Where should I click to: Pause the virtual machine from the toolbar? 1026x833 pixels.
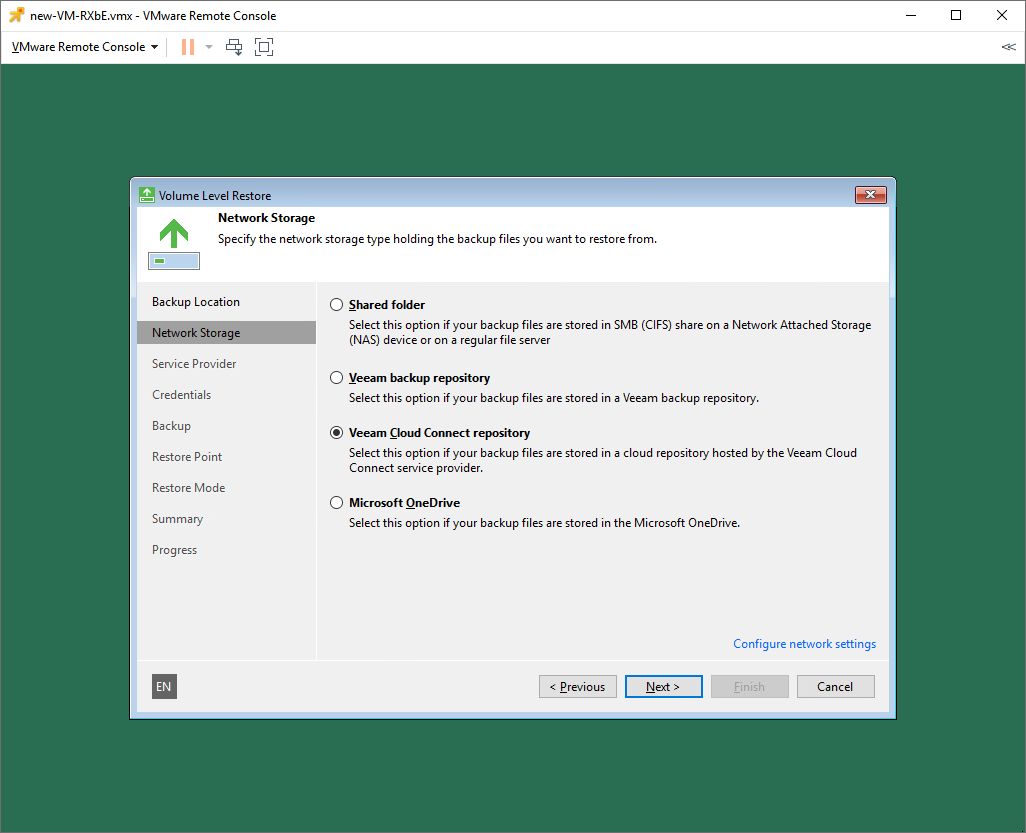(x=188, y=47)
